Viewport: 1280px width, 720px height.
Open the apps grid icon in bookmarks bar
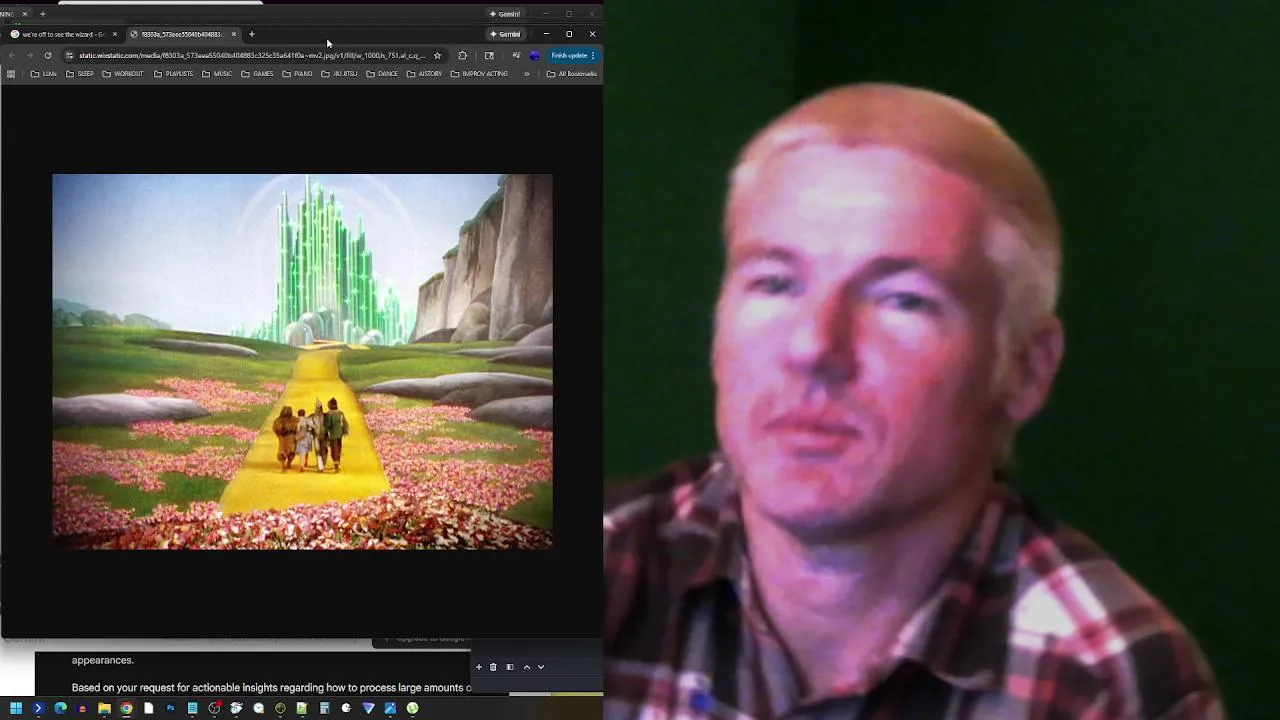pyautogui.click(x=11, y=74)
